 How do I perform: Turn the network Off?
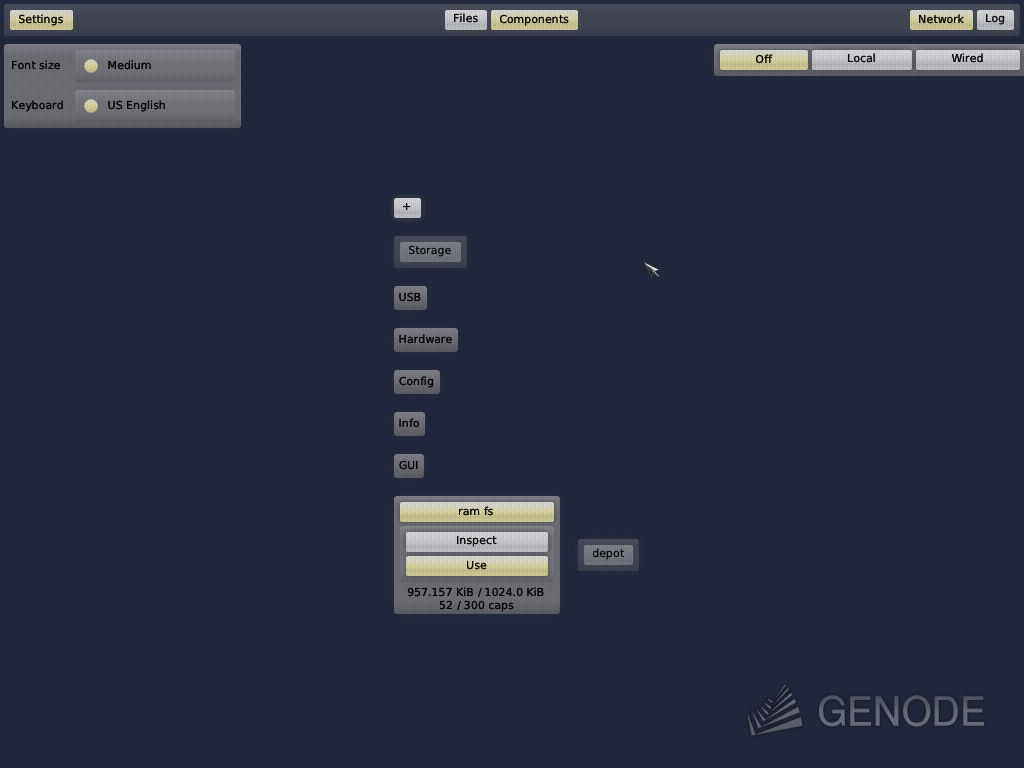coord(763,59)
